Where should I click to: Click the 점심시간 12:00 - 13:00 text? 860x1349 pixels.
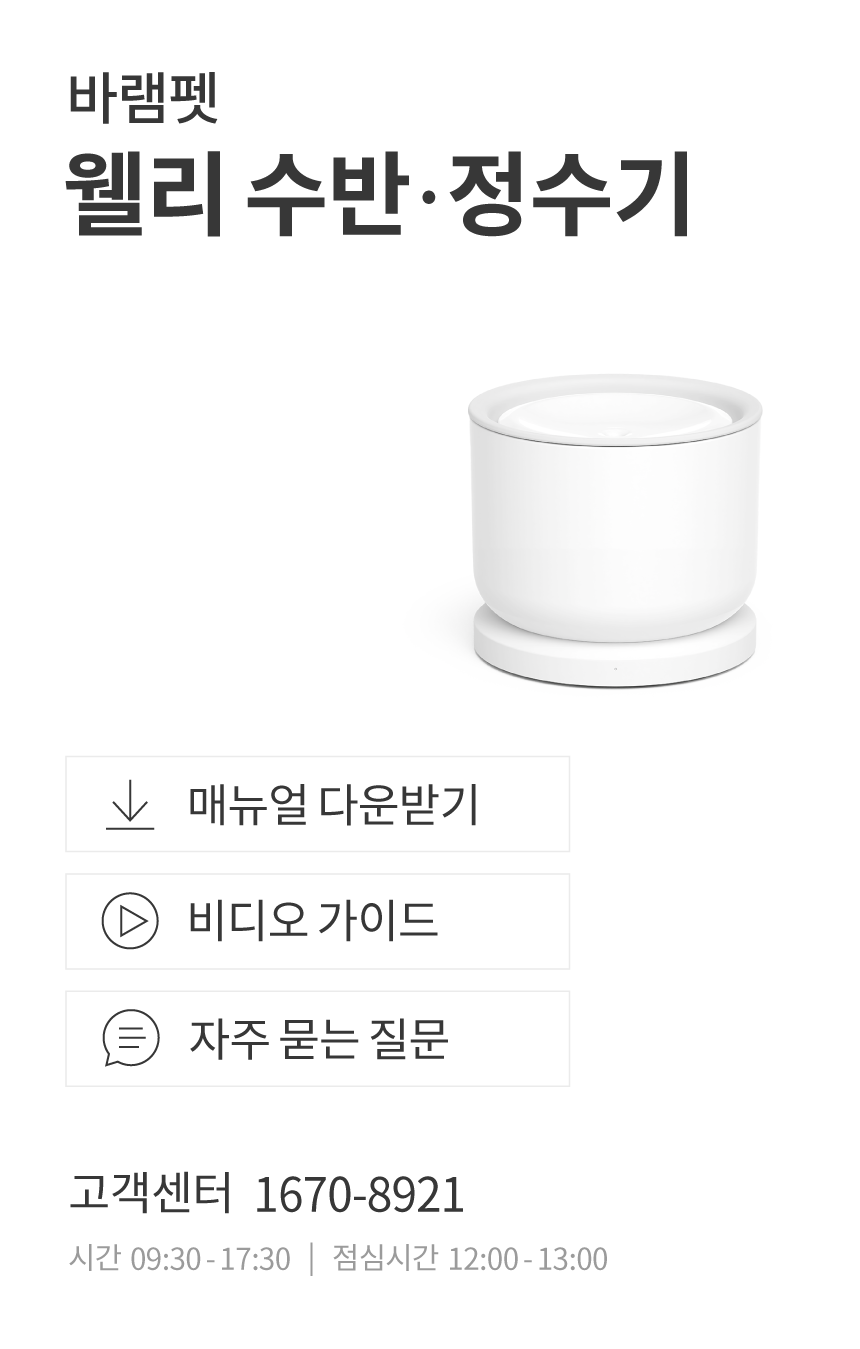[x=470, y=1258]
